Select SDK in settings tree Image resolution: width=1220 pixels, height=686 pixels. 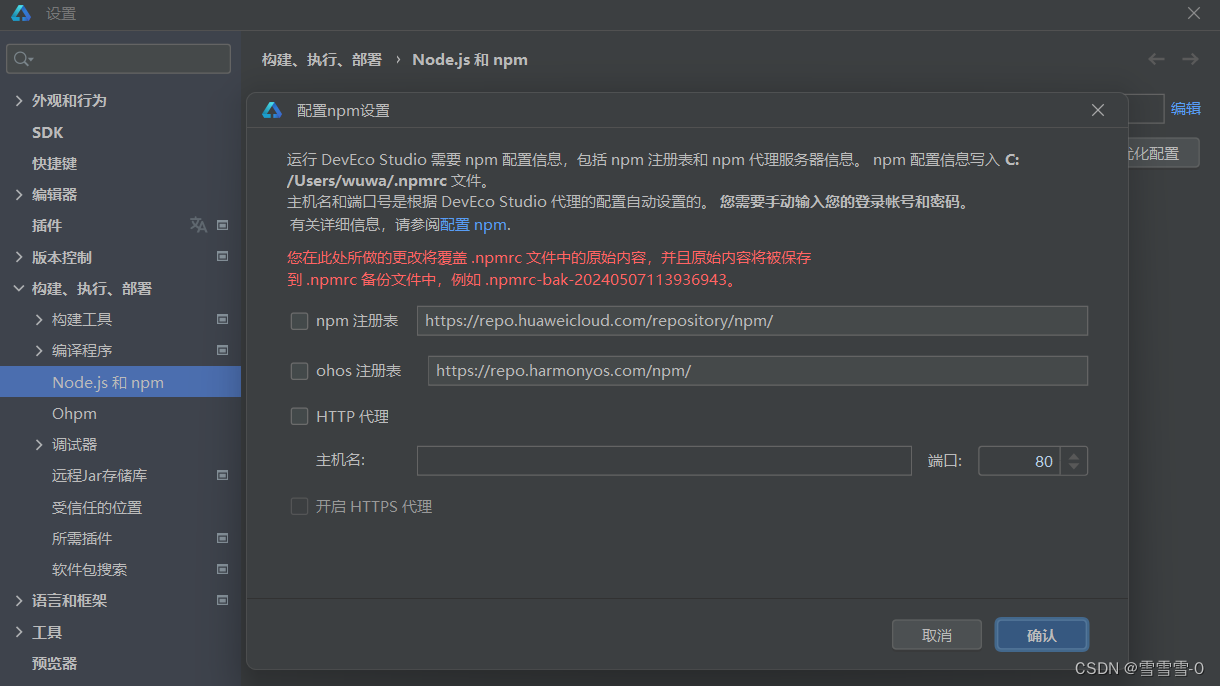[47, 132]
